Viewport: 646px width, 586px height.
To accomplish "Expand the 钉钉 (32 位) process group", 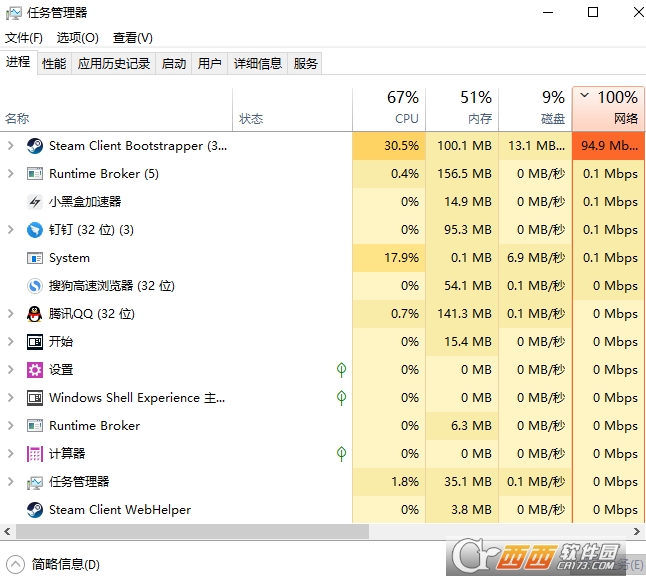I will point(11,230).
